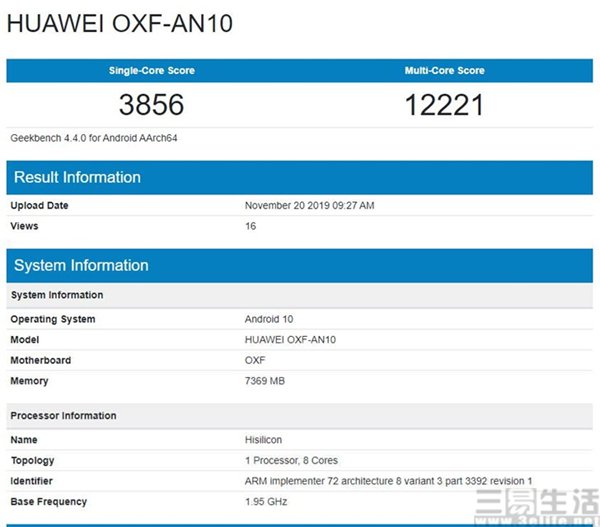This screenshot has height=527, width=600.
Task: Select the Android 10 value
Action: pos(269,319)
